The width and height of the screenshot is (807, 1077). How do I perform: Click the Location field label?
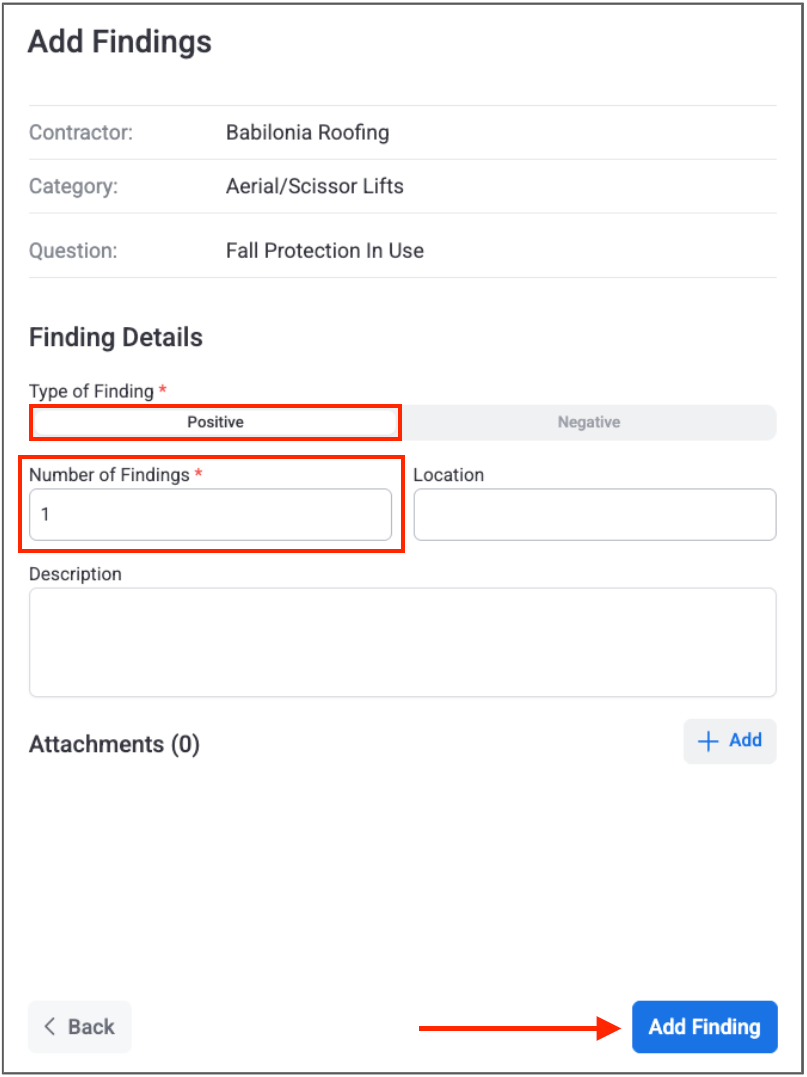448,475
